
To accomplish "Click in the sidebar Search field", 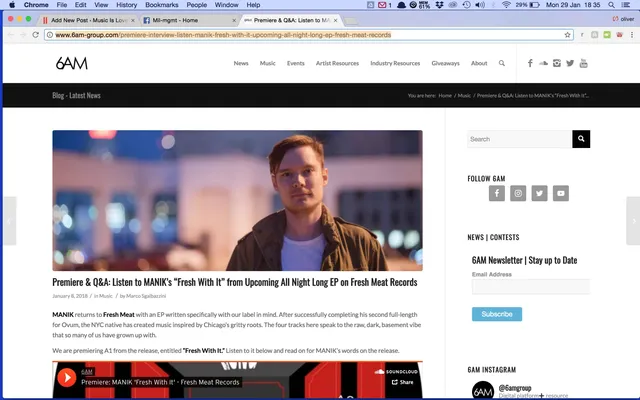I will (519, 139).
